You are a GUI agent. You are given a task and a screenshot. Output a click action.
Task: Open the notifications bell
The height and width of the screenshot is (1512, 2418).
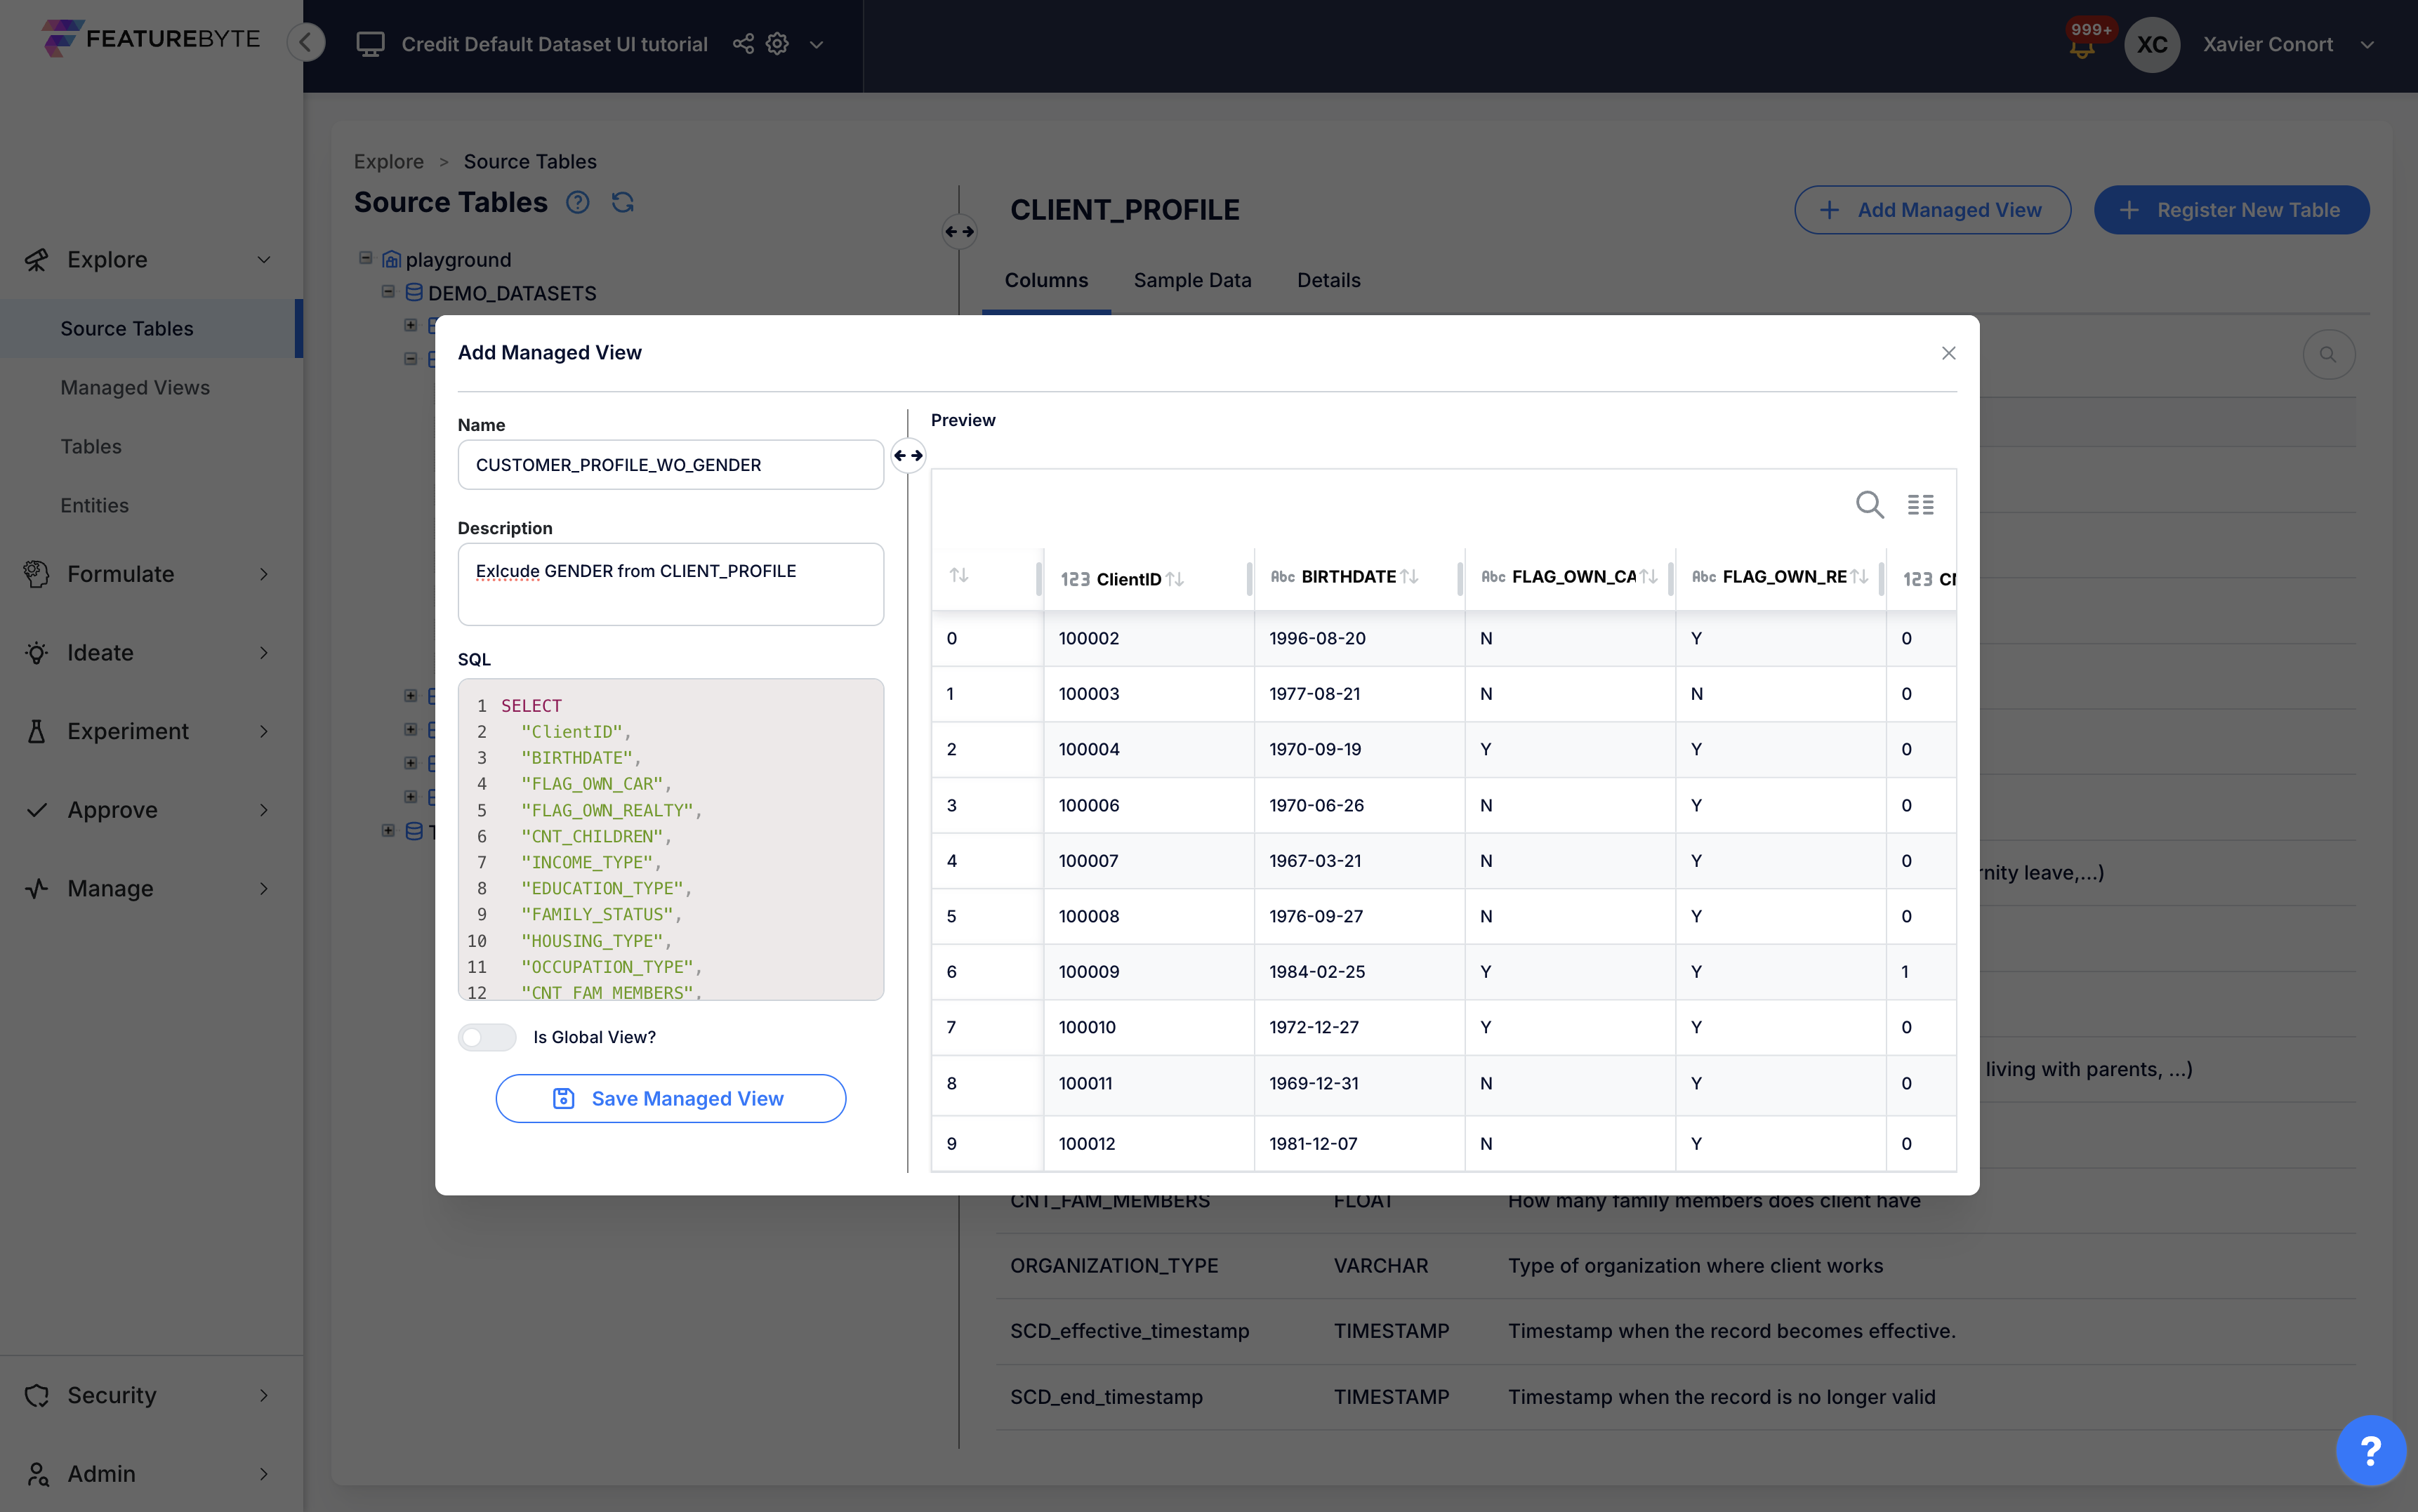(x=2082, y=47)
